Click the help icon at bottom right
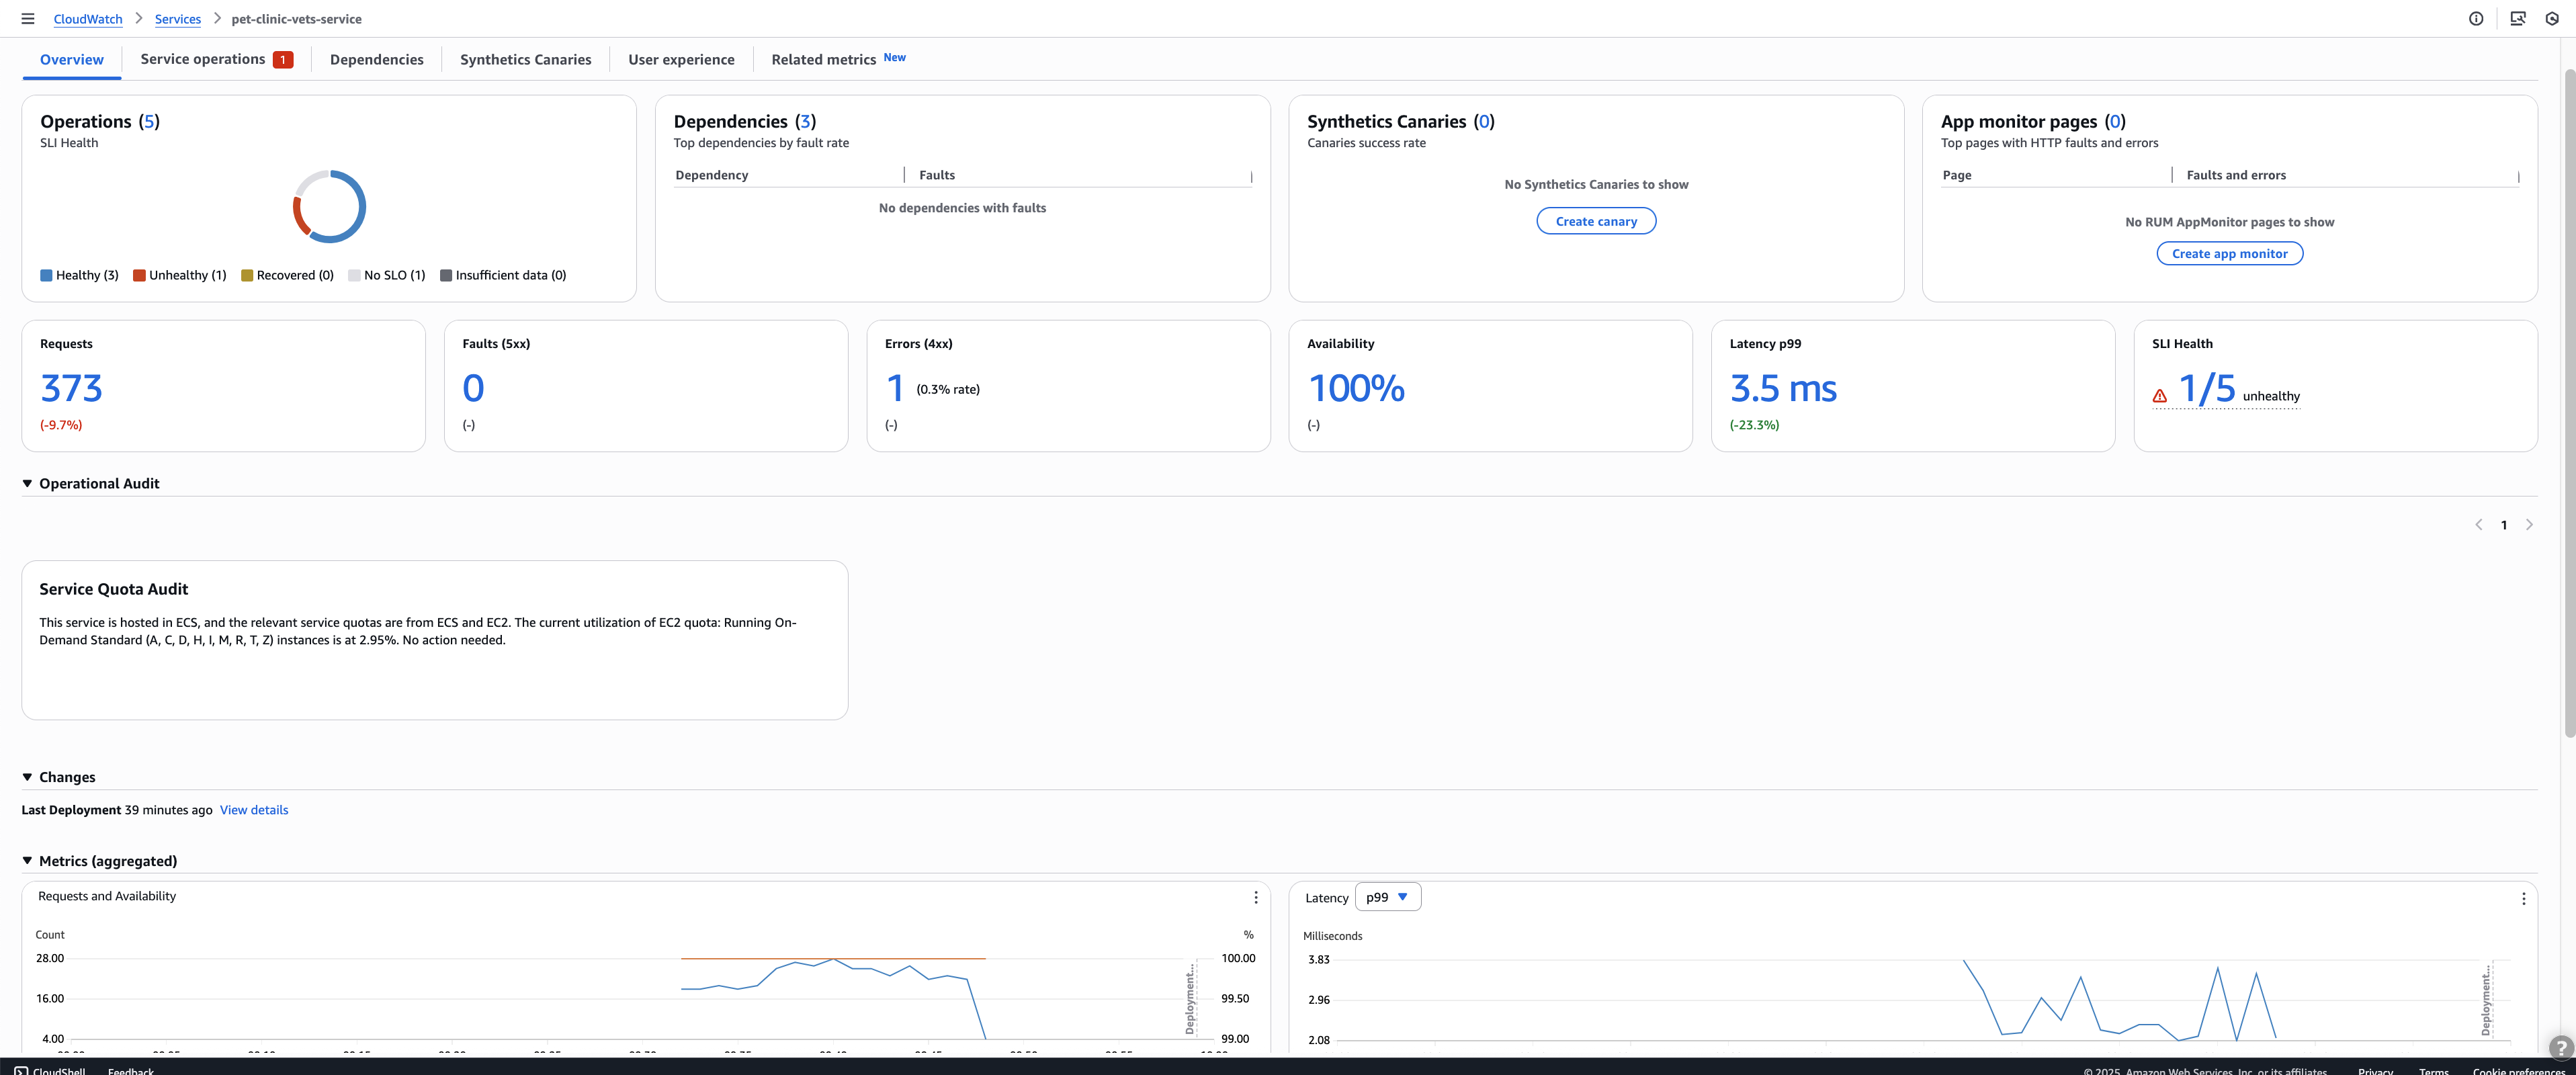This screenshot has width=2576, height=1075. click(x=2560, y=1047)
